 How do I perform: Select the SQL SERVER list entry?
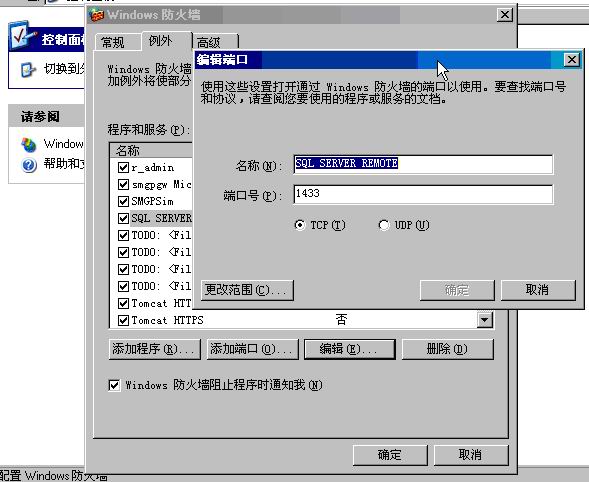click(162, 218)
